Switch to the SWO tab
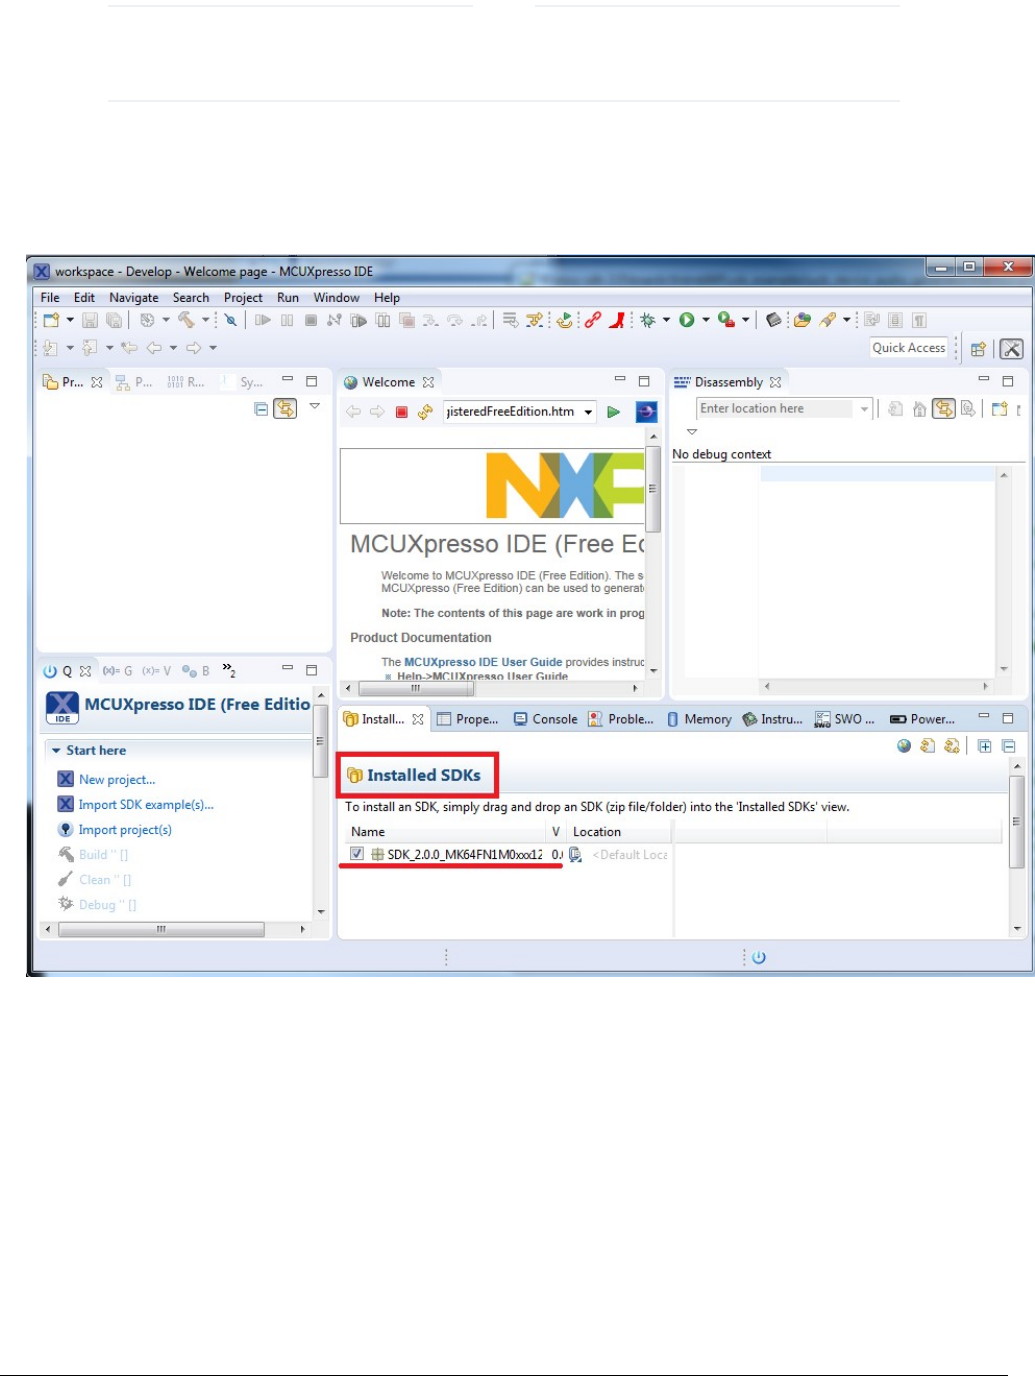1035x1376 pixels. pyautogui.click(x=845, y=719)
